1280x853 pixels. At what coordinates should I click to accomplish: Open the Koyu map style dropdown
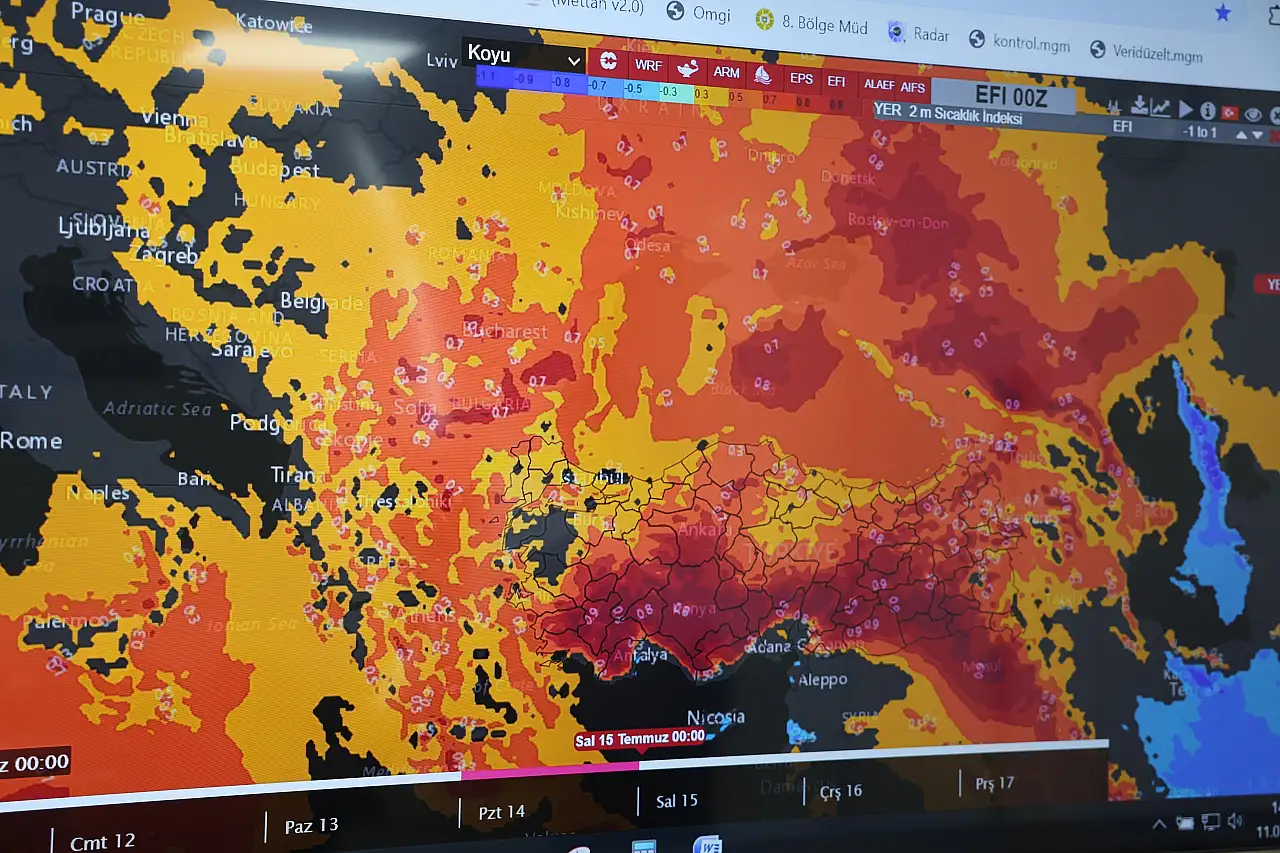(x=524, y=55)
